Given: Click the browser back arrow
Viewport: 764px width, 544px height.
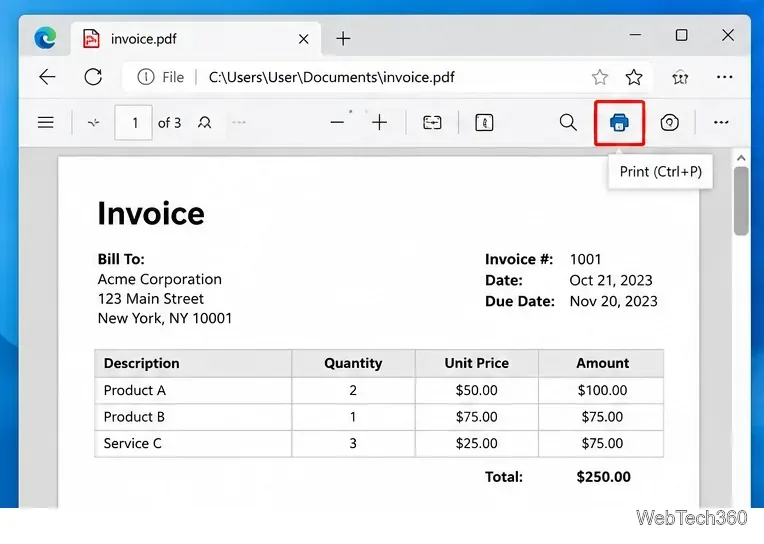Looking at the screenshot, I should 47,77.
